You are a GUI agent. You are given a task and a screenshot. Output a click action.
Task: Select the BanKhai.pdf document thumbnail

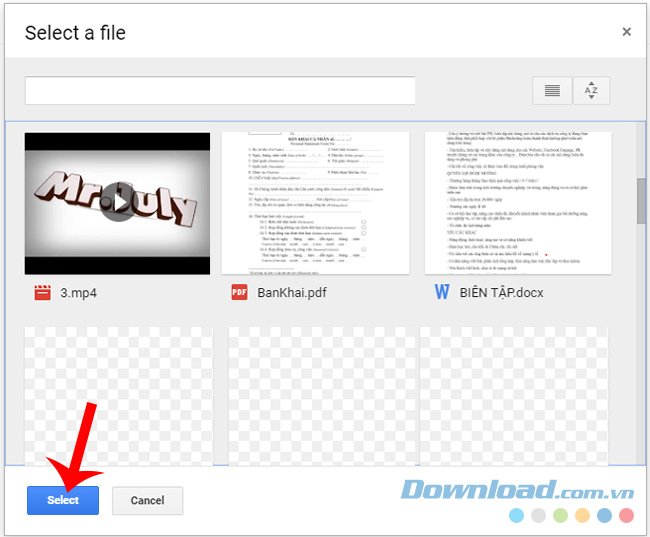click(x=315, y=203)
